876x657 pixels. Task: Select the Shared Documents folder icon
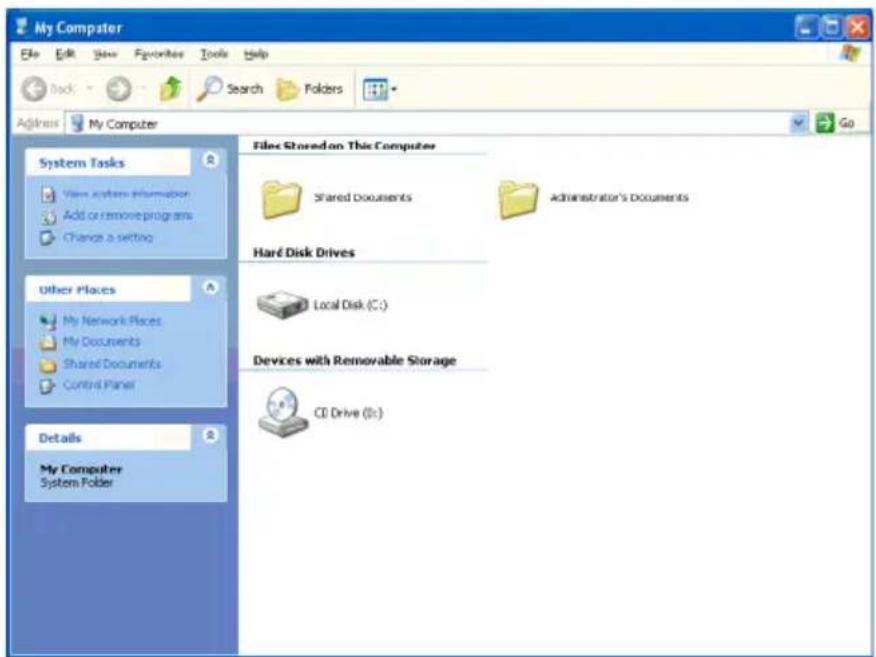tap(282, 199)
